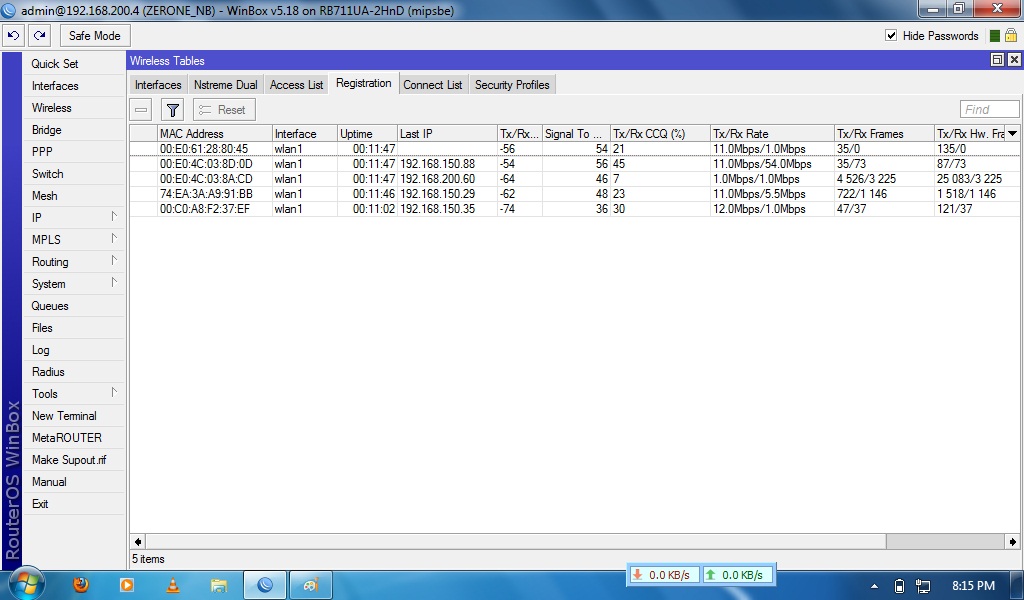Open Firefox from the taskbar
1024x600 pixels.
point(80,584)
